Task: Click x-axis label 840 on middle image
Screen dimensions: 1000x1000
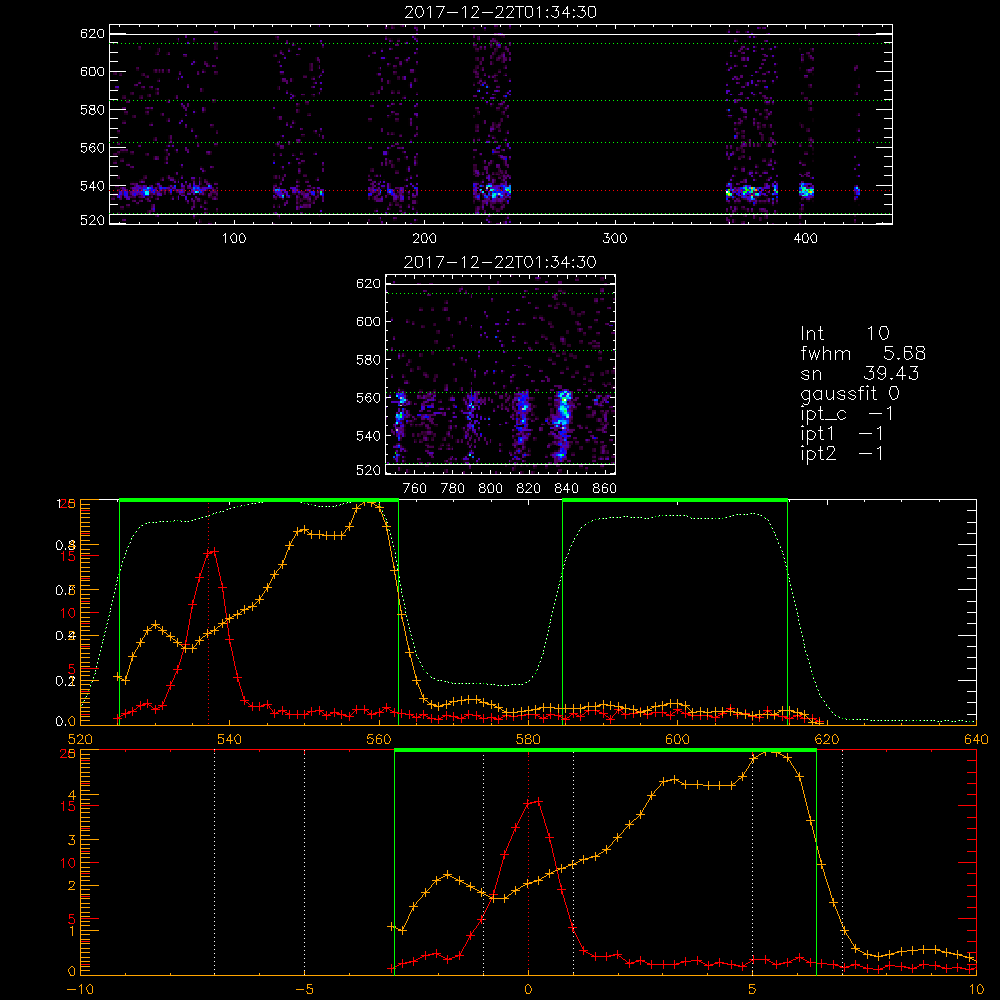Action: [566, 489]
